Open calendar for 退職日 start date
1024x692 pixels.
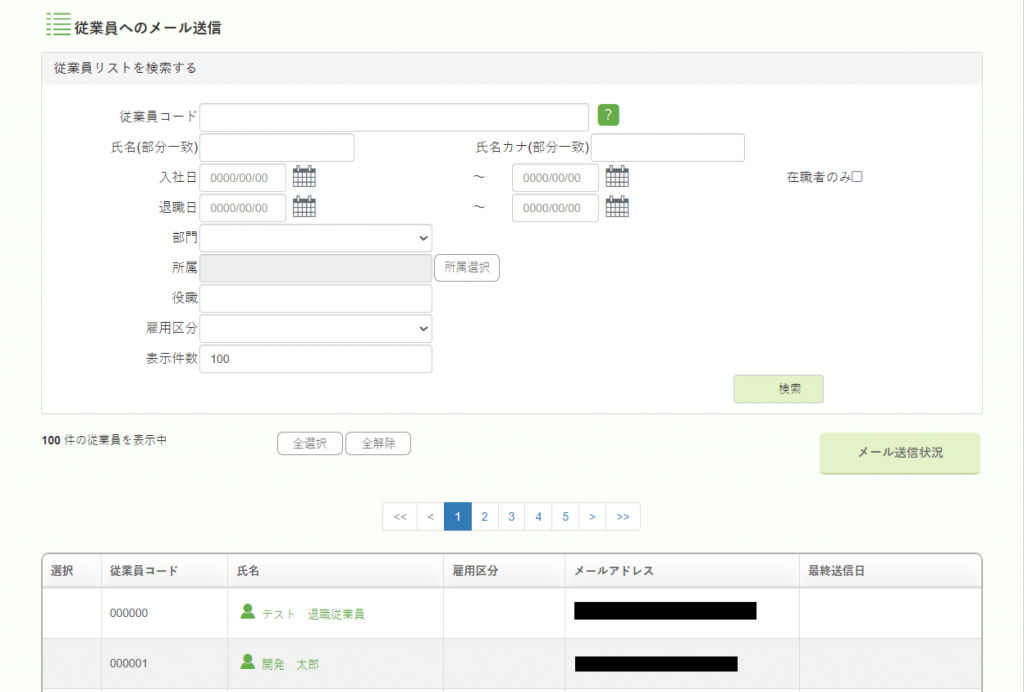pyautogui.click(x=304, y=207)
